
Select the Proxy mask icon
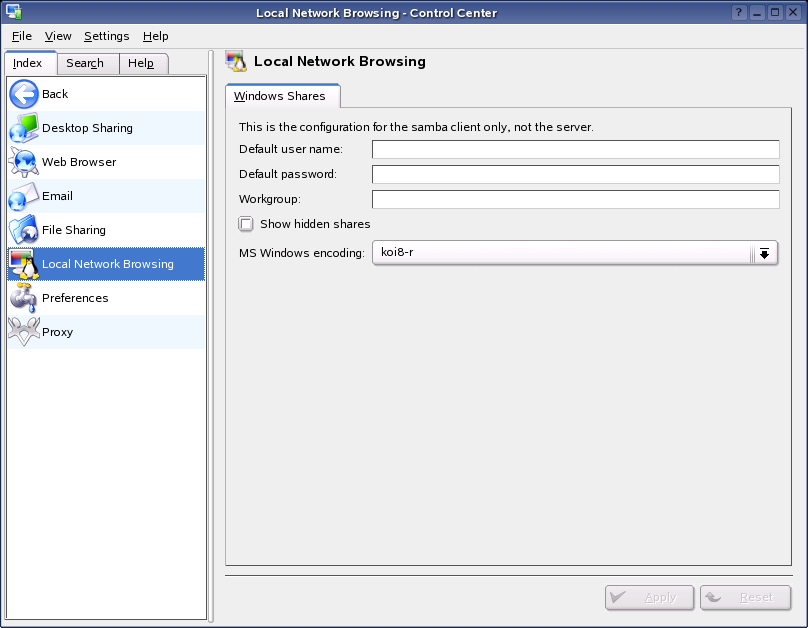pyautogui.click(x=24, y=332)
